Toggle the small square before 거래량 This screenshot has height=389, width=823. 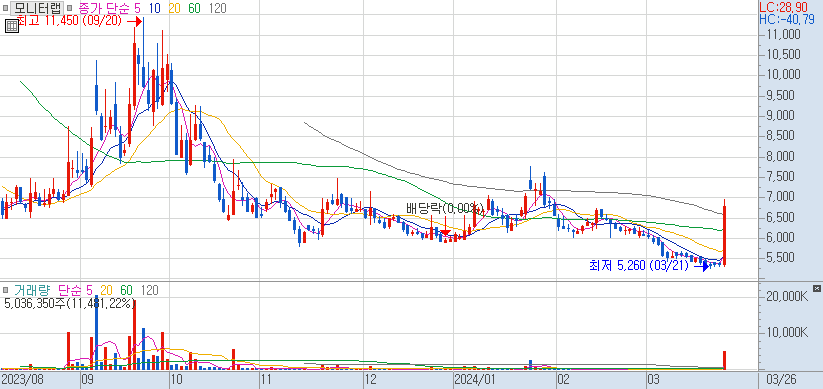click(5, 290)
